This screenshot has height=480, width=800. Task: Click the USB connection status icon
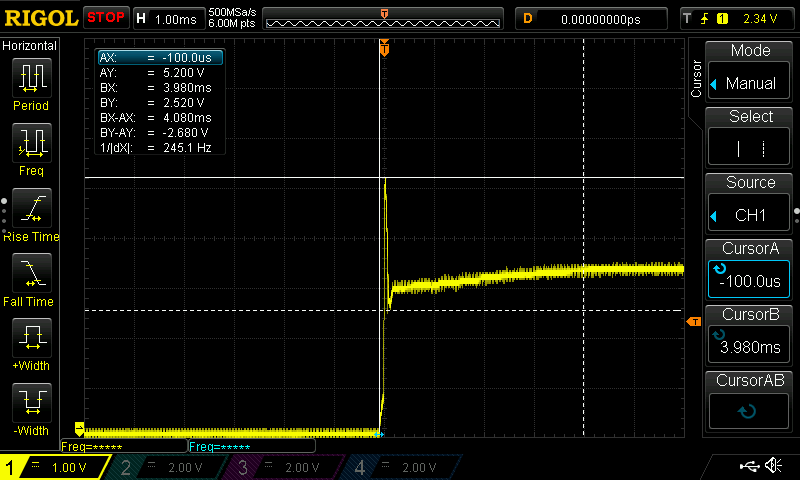pos(749,466)
